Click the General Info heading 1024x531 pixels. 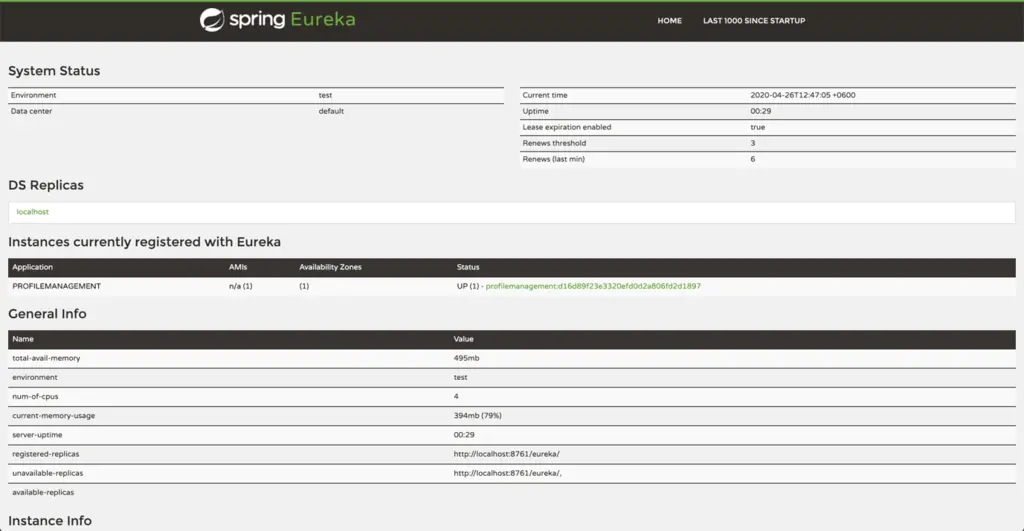[47, 314]
